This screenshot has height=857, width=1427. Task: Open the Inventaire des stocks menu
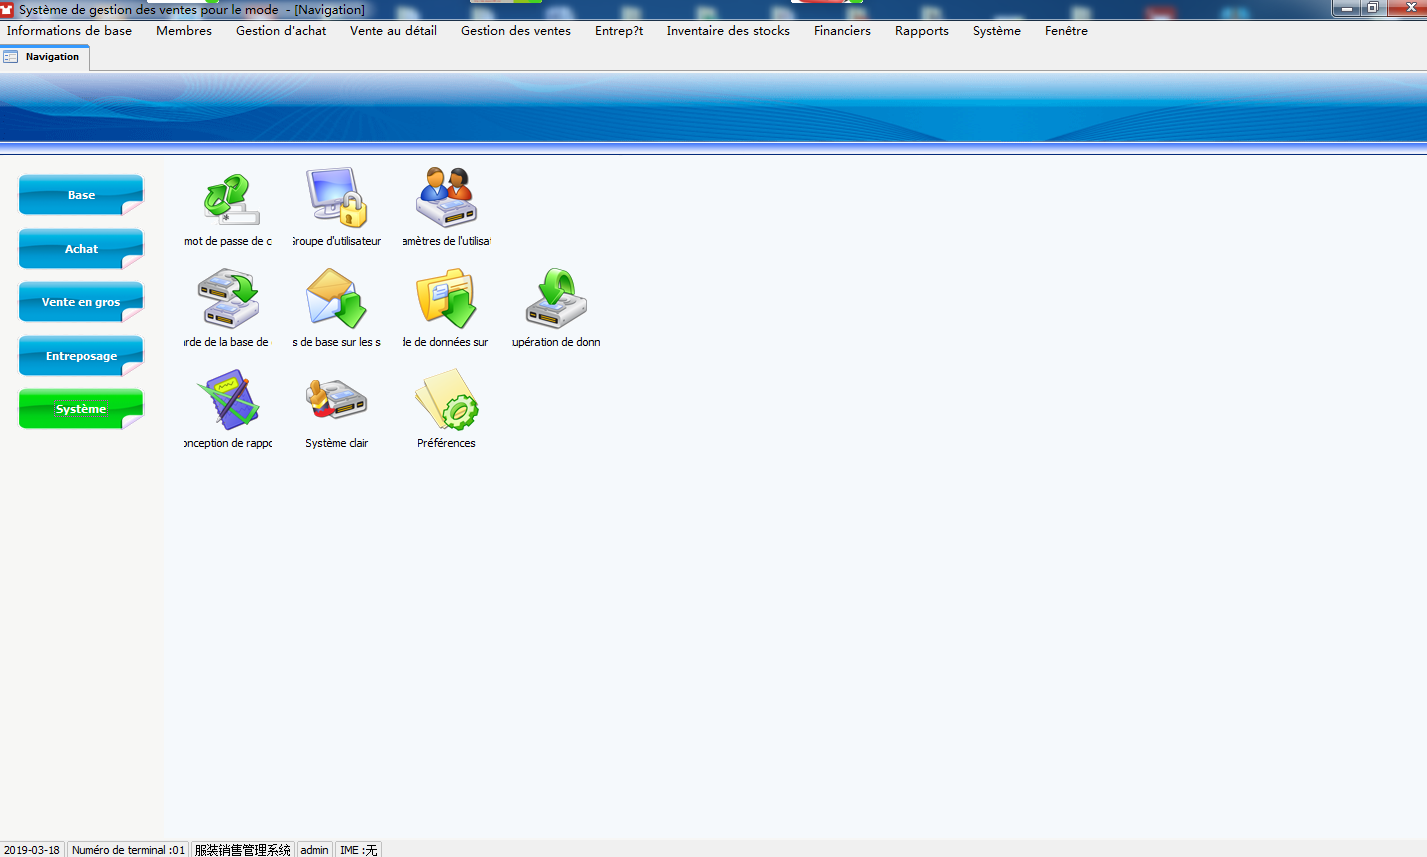click(x=728, y=31)
